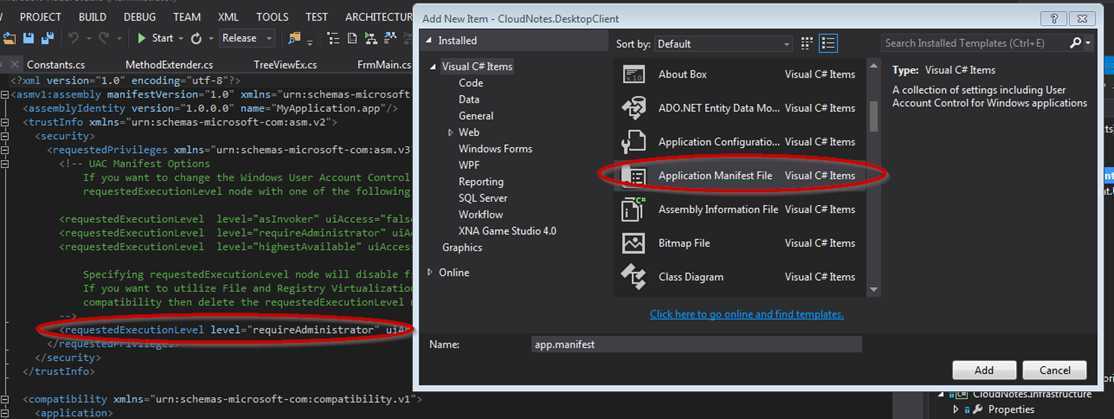The image size is (1114, 419).
Task: Click the Find in Files toolbar icon
Action: (294, 38)
